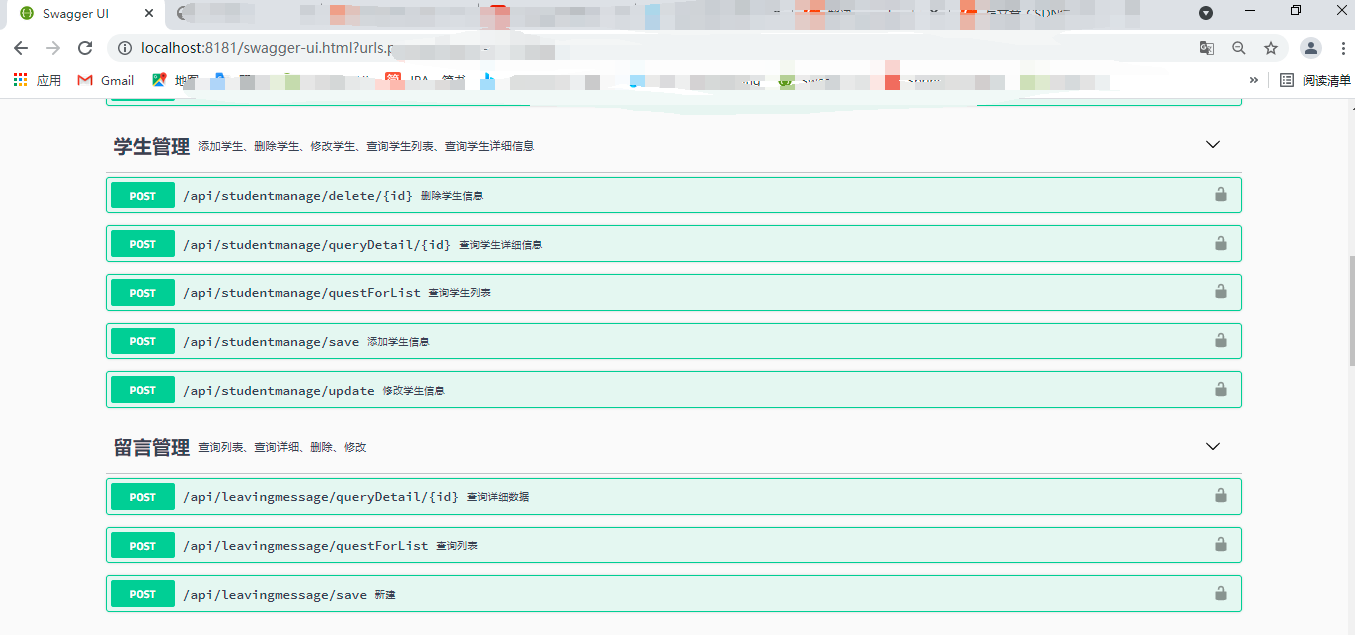Click the bookmarks bar overflow chevron

(x=1254, y=79)
